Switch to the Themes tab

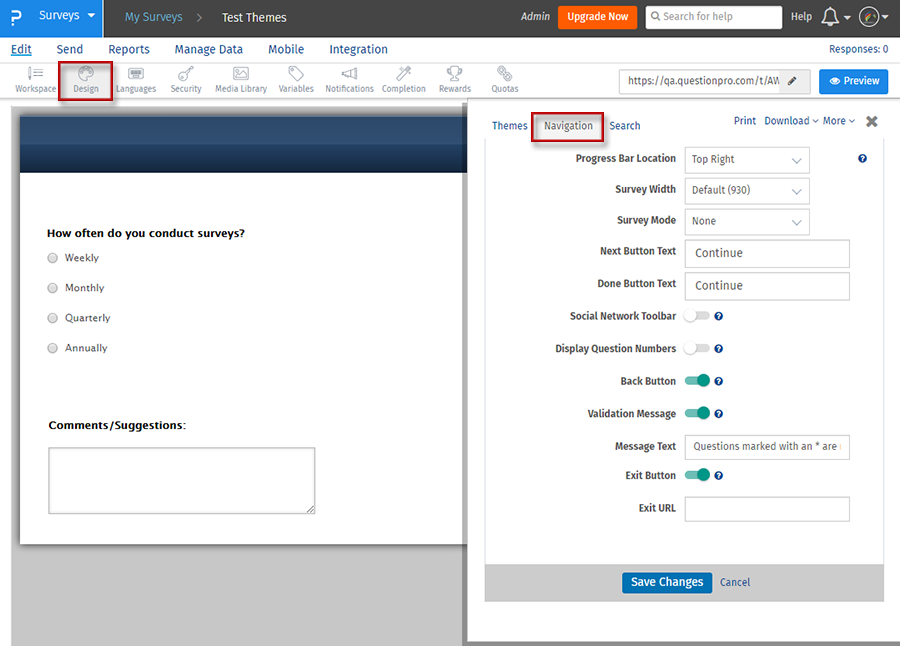click(x=509, y=126)
